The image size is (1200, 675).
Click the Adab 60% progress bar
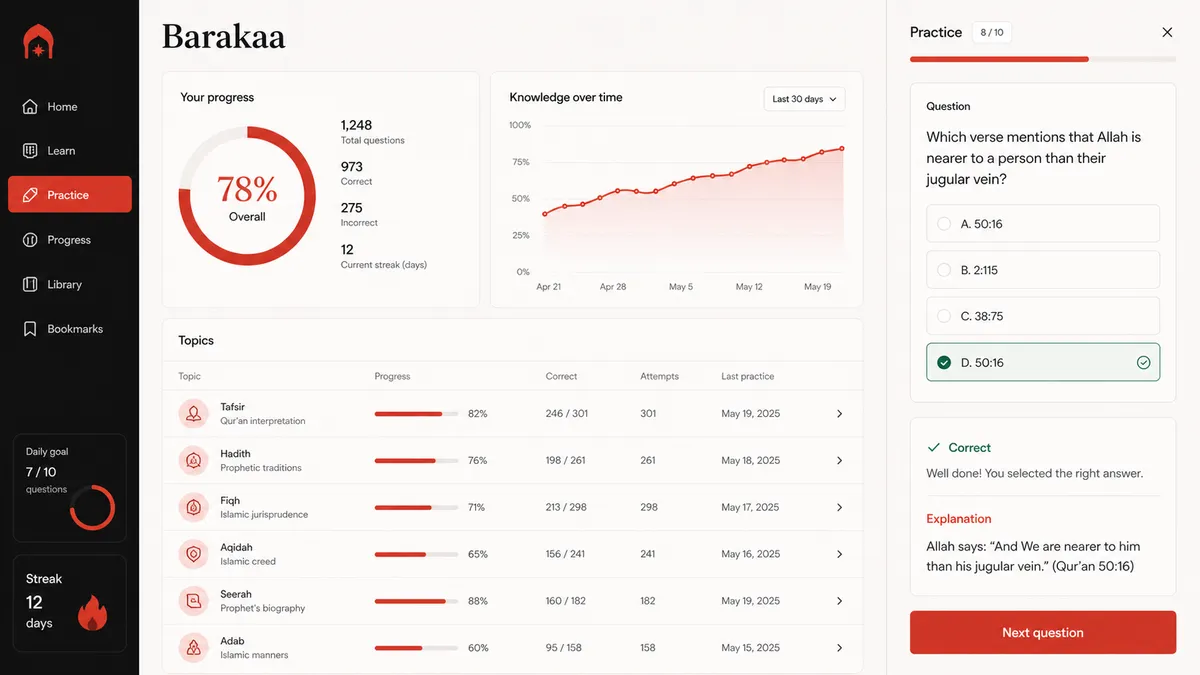click(416, 648)
